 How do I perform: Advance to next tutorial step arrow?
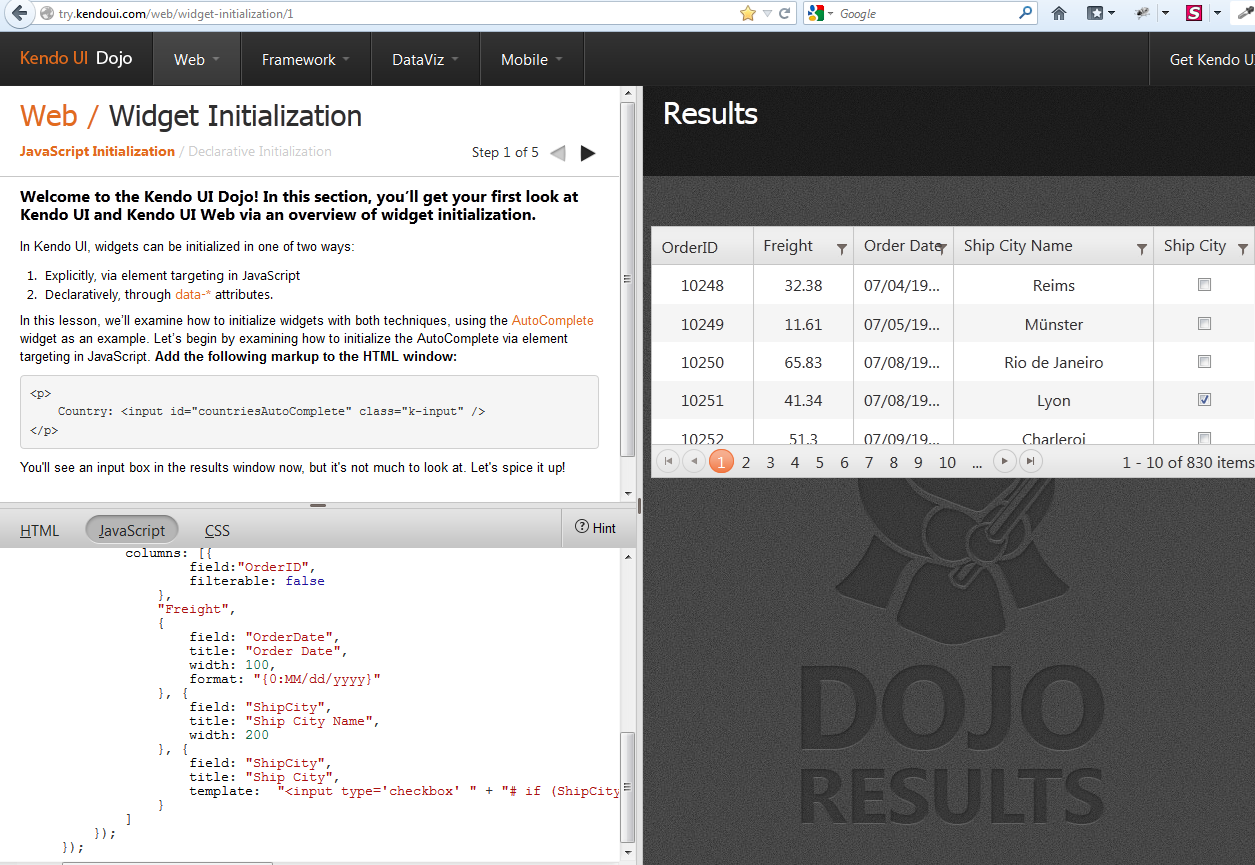588,152
